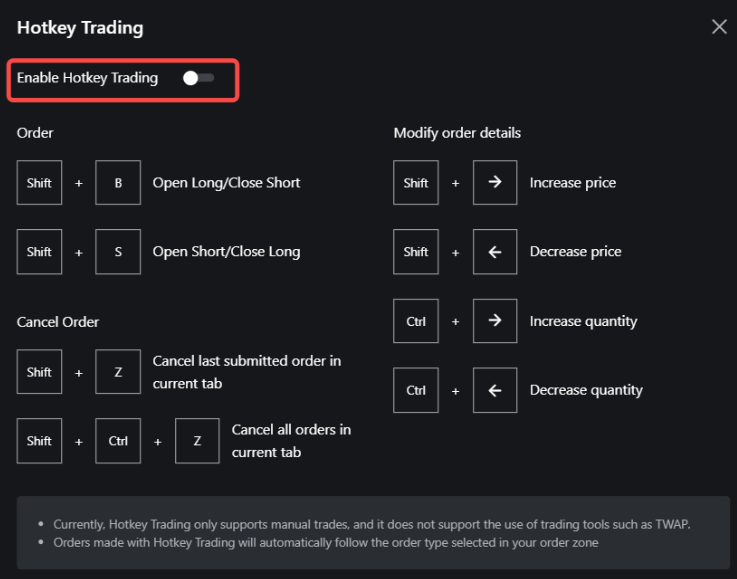Click the left arrow key for Decrease quantity
Image resolution: width=737 pixels, height=579 pixels.
click(494, 390)
